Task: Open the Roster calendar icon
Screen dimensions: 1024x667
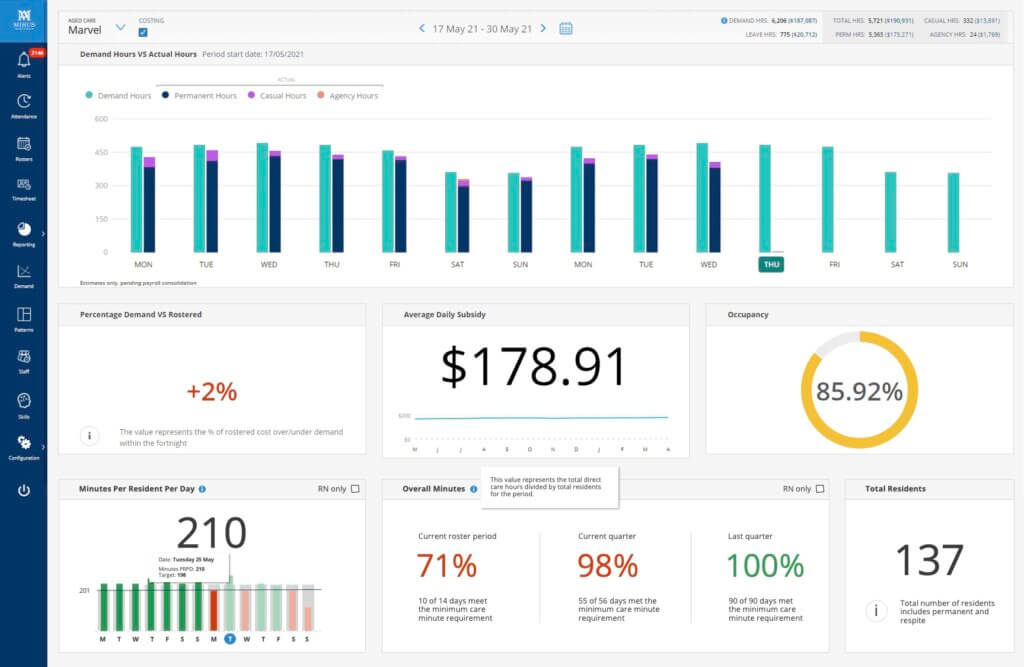Action: click(24, 145)
